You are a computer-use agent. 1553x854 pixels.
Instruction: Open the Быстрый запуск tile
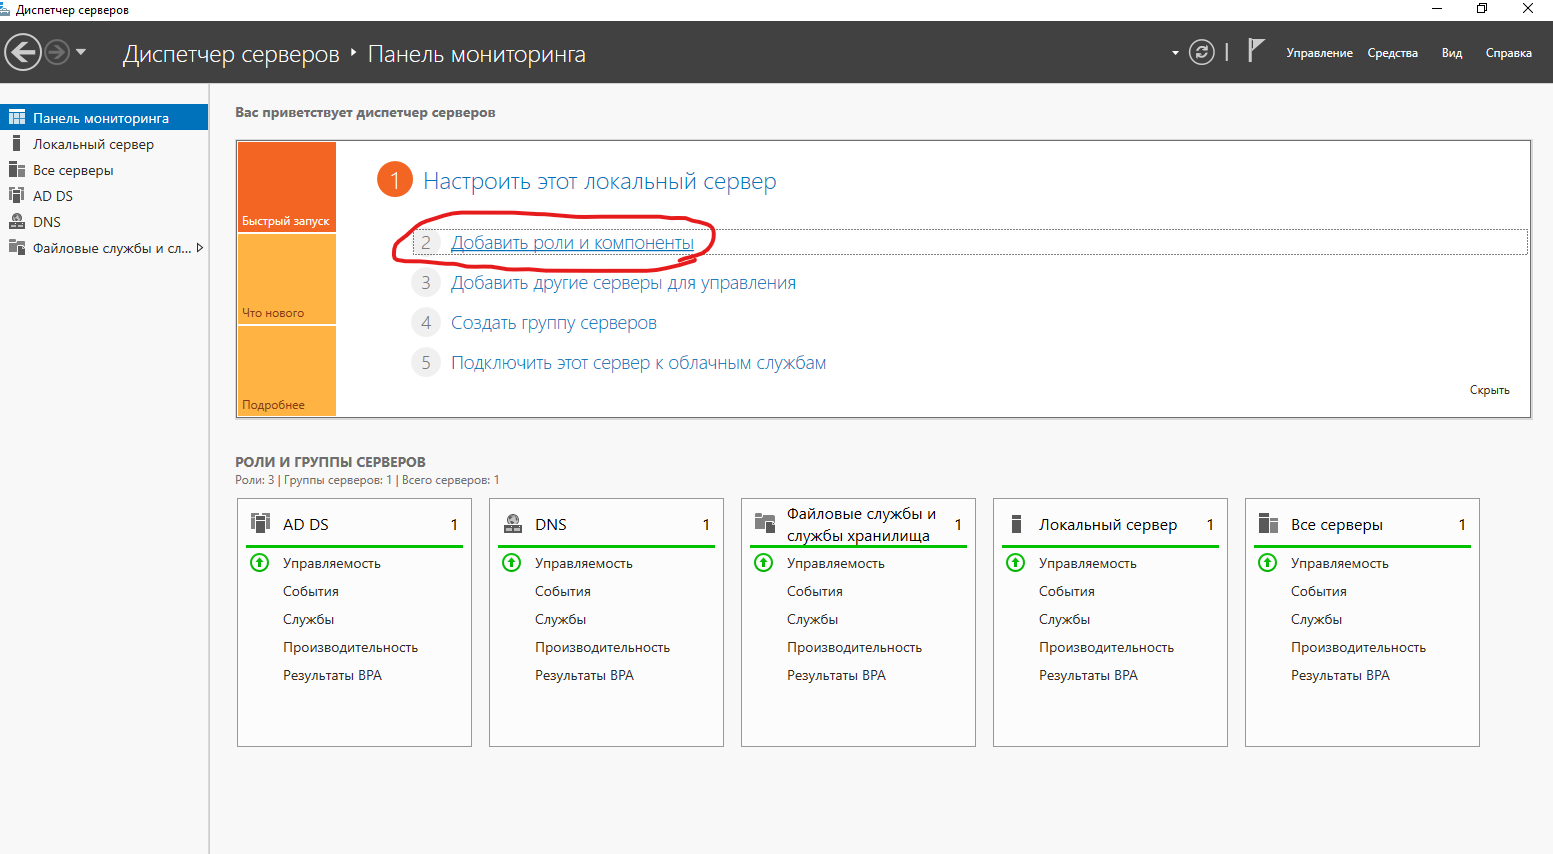pyautogui.click(x=286, y=187)
